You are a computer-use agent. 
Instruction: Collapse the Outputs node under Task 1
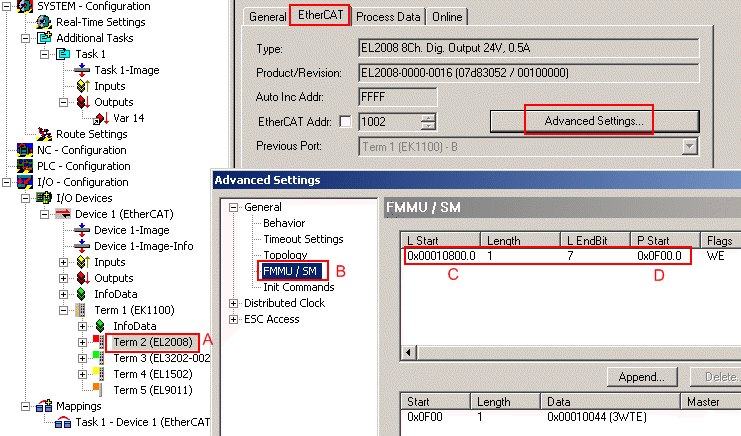[63, 102]
